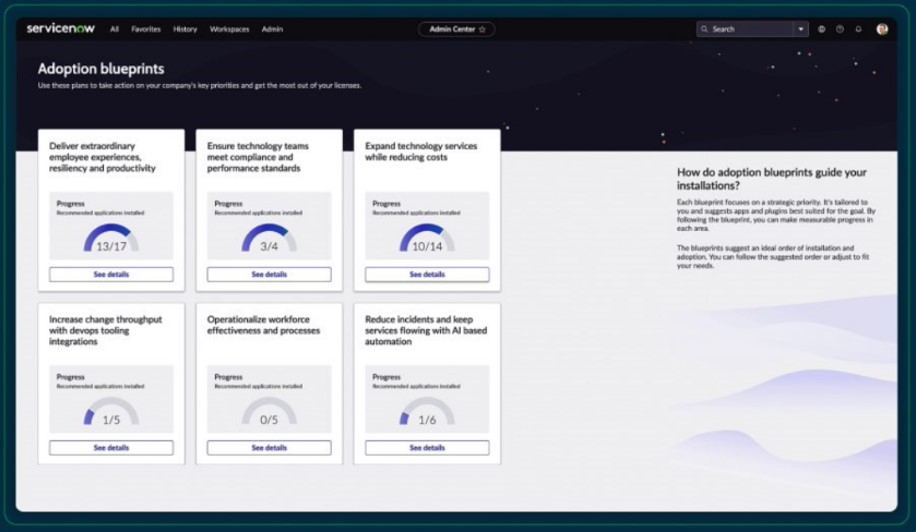Image resolution: width=916 pixels, height=532 pixels.
Task: Expand the search dropdown arrow
Action: [x=801, y=30]
